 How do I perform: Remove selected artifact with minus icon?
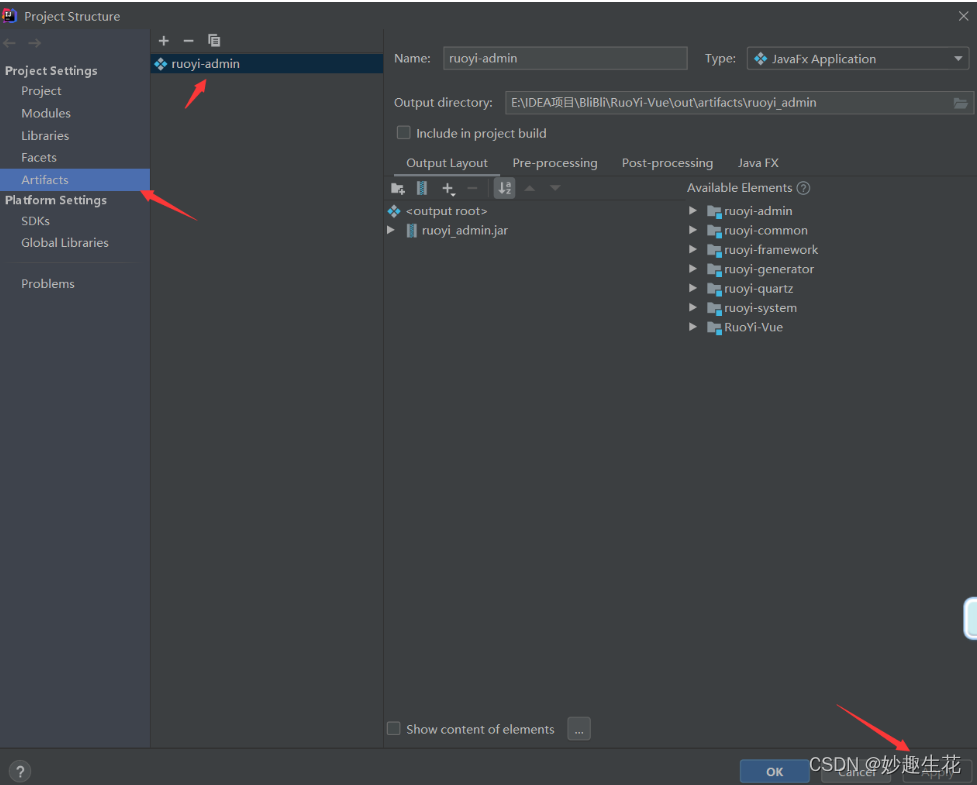(x=188, y=40)
